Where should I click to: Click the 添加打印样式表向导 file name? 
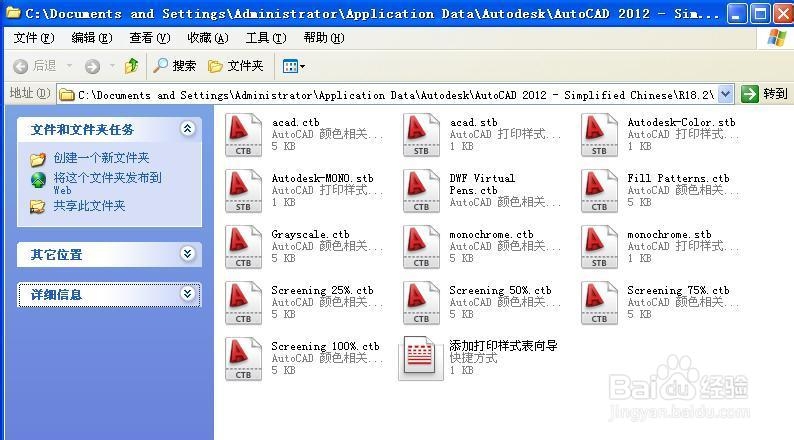(503, 346)
